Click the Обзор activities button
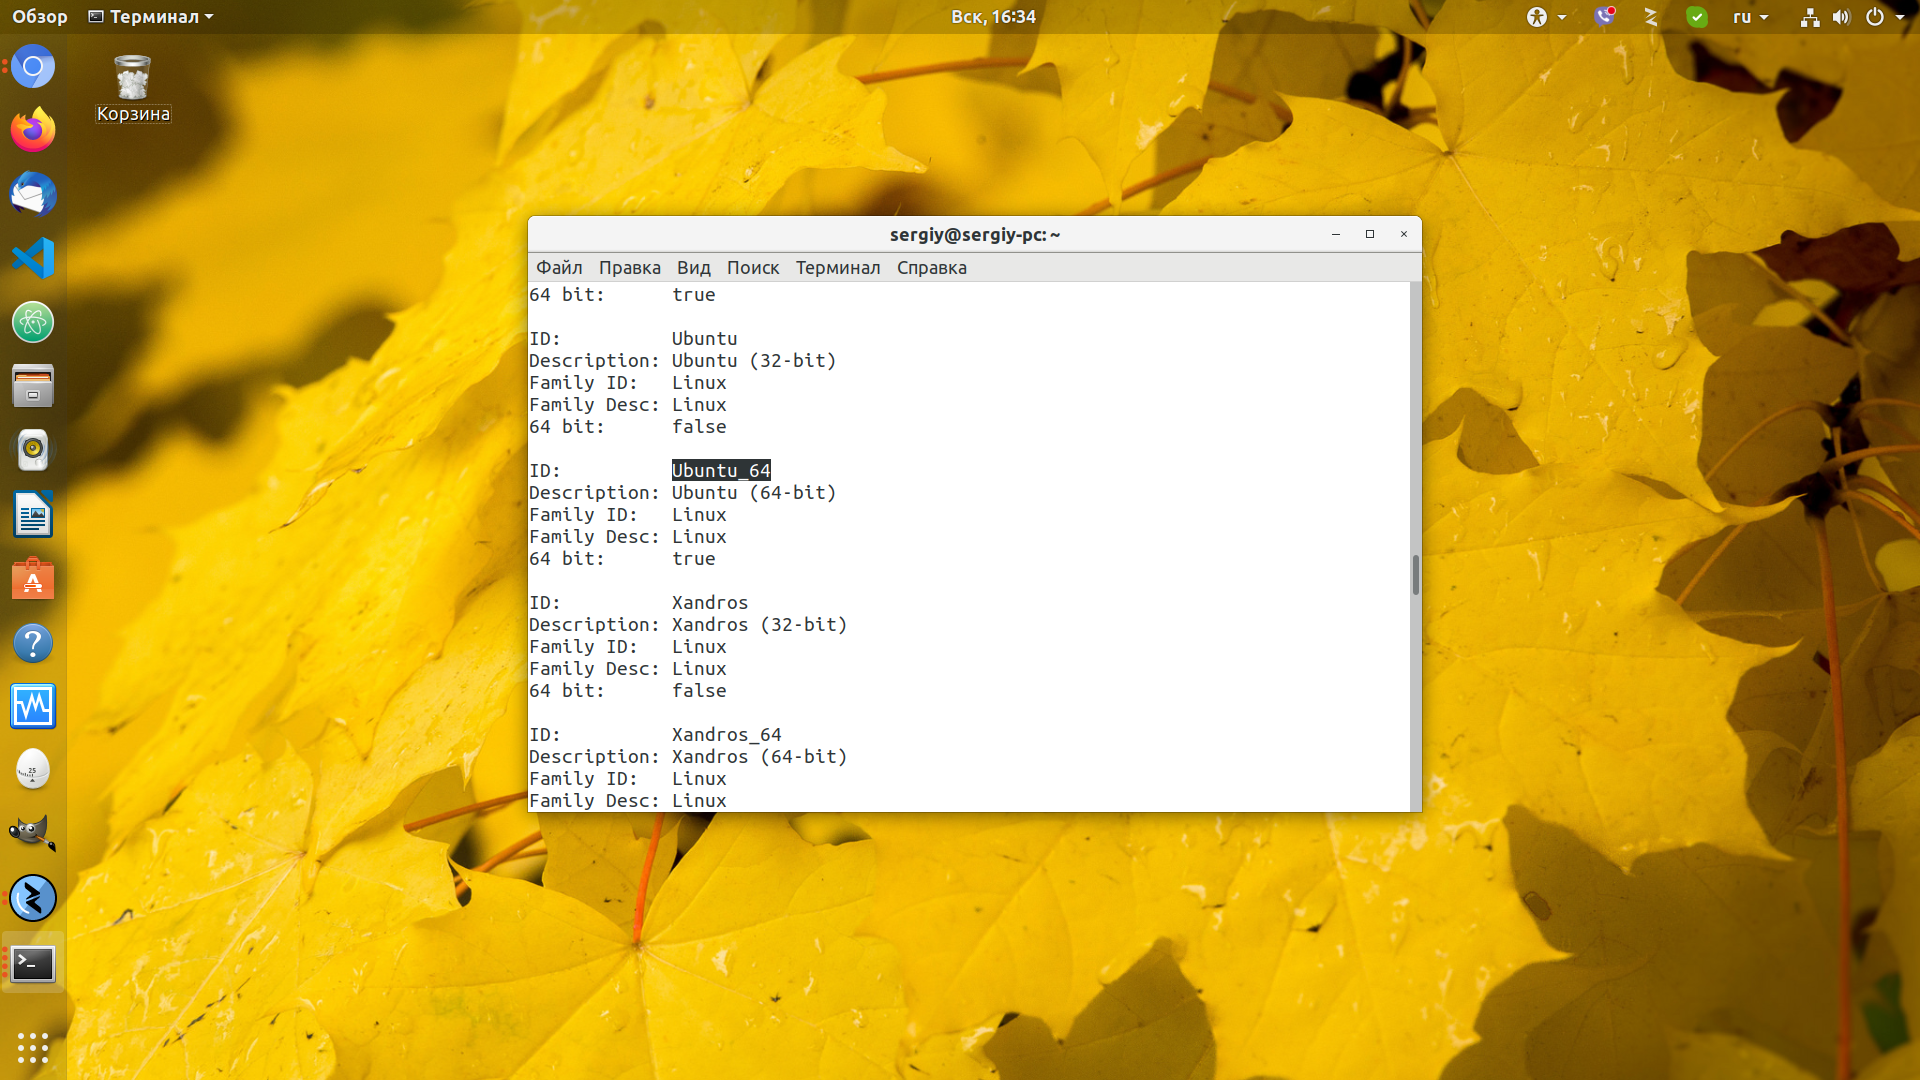This screenshot has height=1080, width=1920. point(40,16)
